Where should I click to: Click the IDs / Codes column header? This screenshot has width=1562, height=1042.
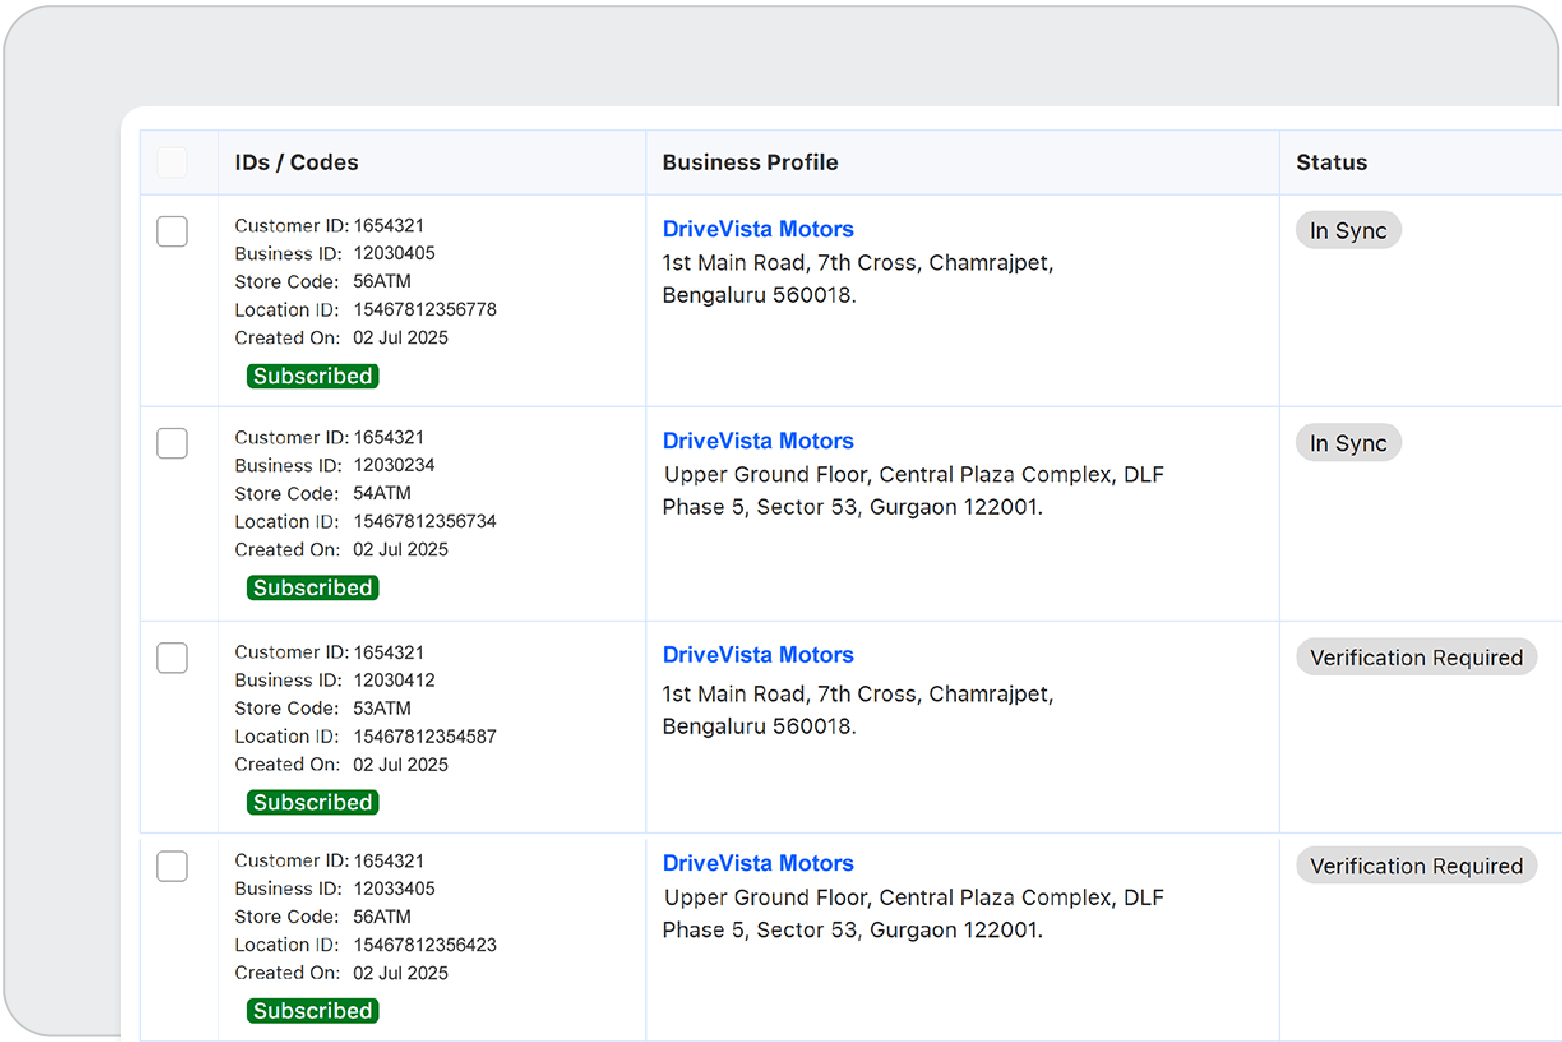click(x=296, y=162)
